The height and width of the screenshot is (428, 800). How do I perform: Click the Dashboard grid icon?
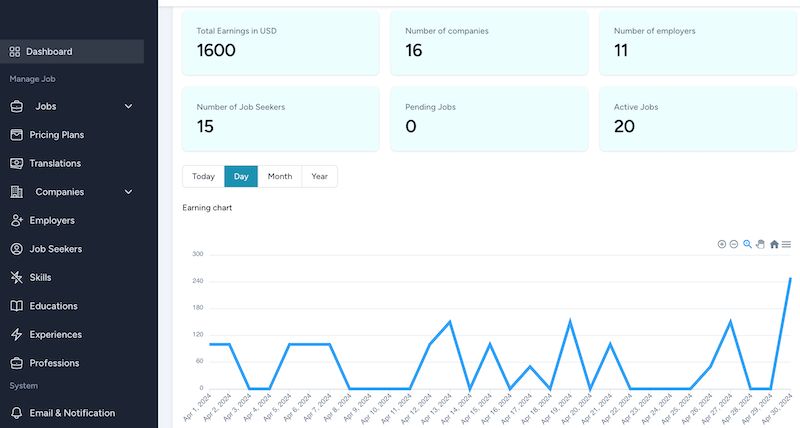tap(15, 52)
